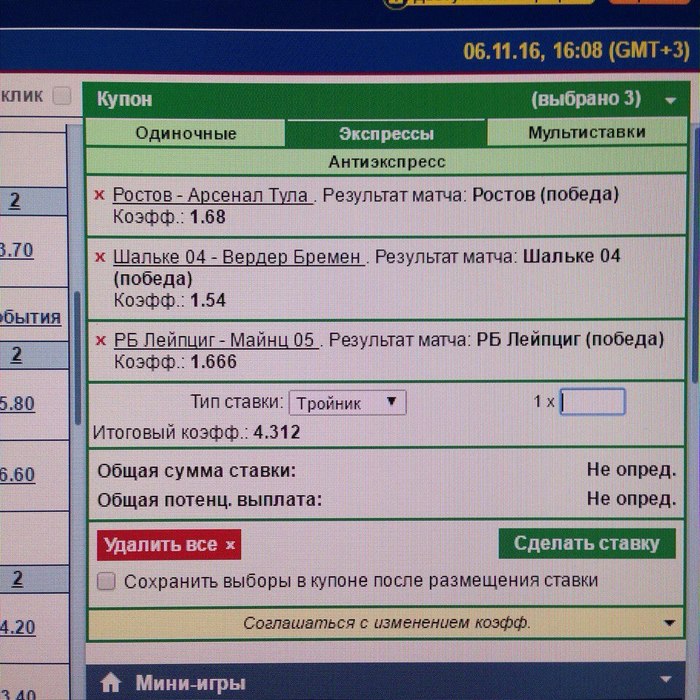Expand Соглашаться с изменением коэфф. options

pyautogui.click(x=669, y=623)
